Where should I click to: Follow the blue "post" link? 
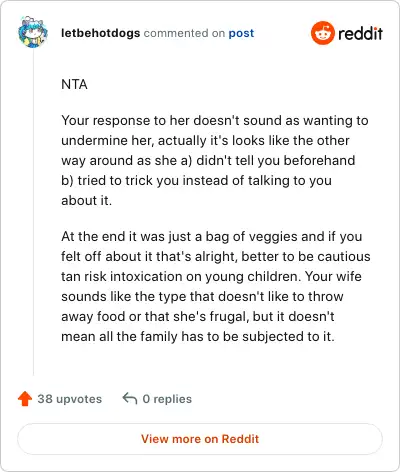[241, 33]
